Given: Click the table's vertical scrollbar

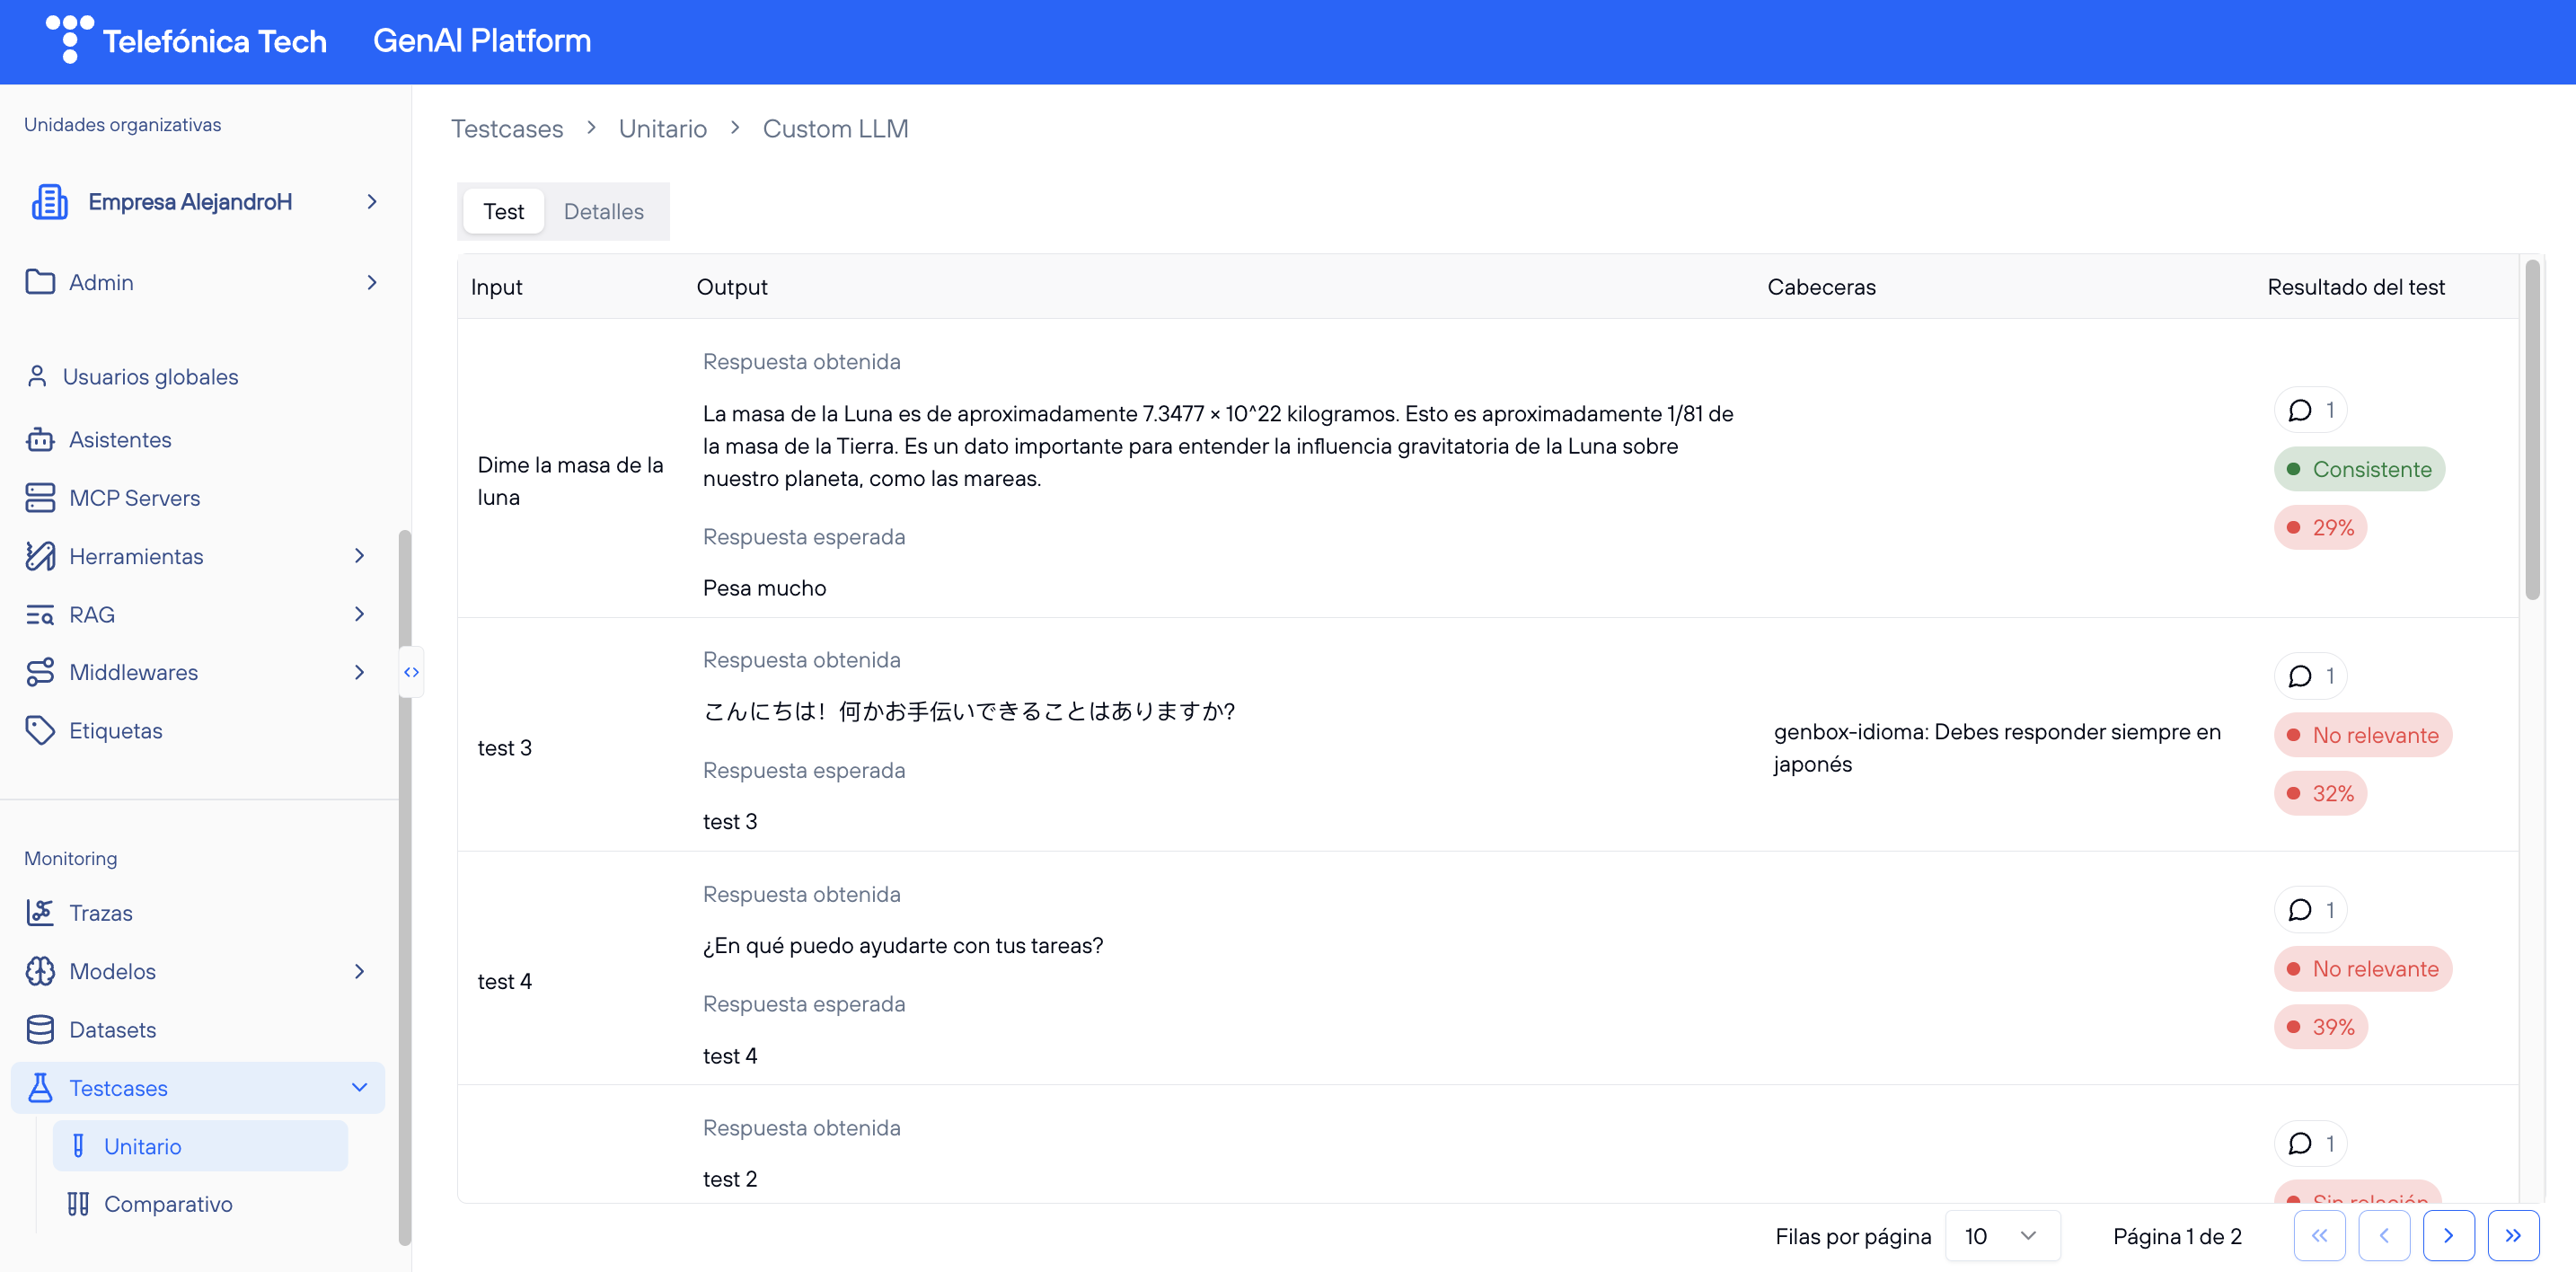Looking at the screenshot, I should 2532,430.
